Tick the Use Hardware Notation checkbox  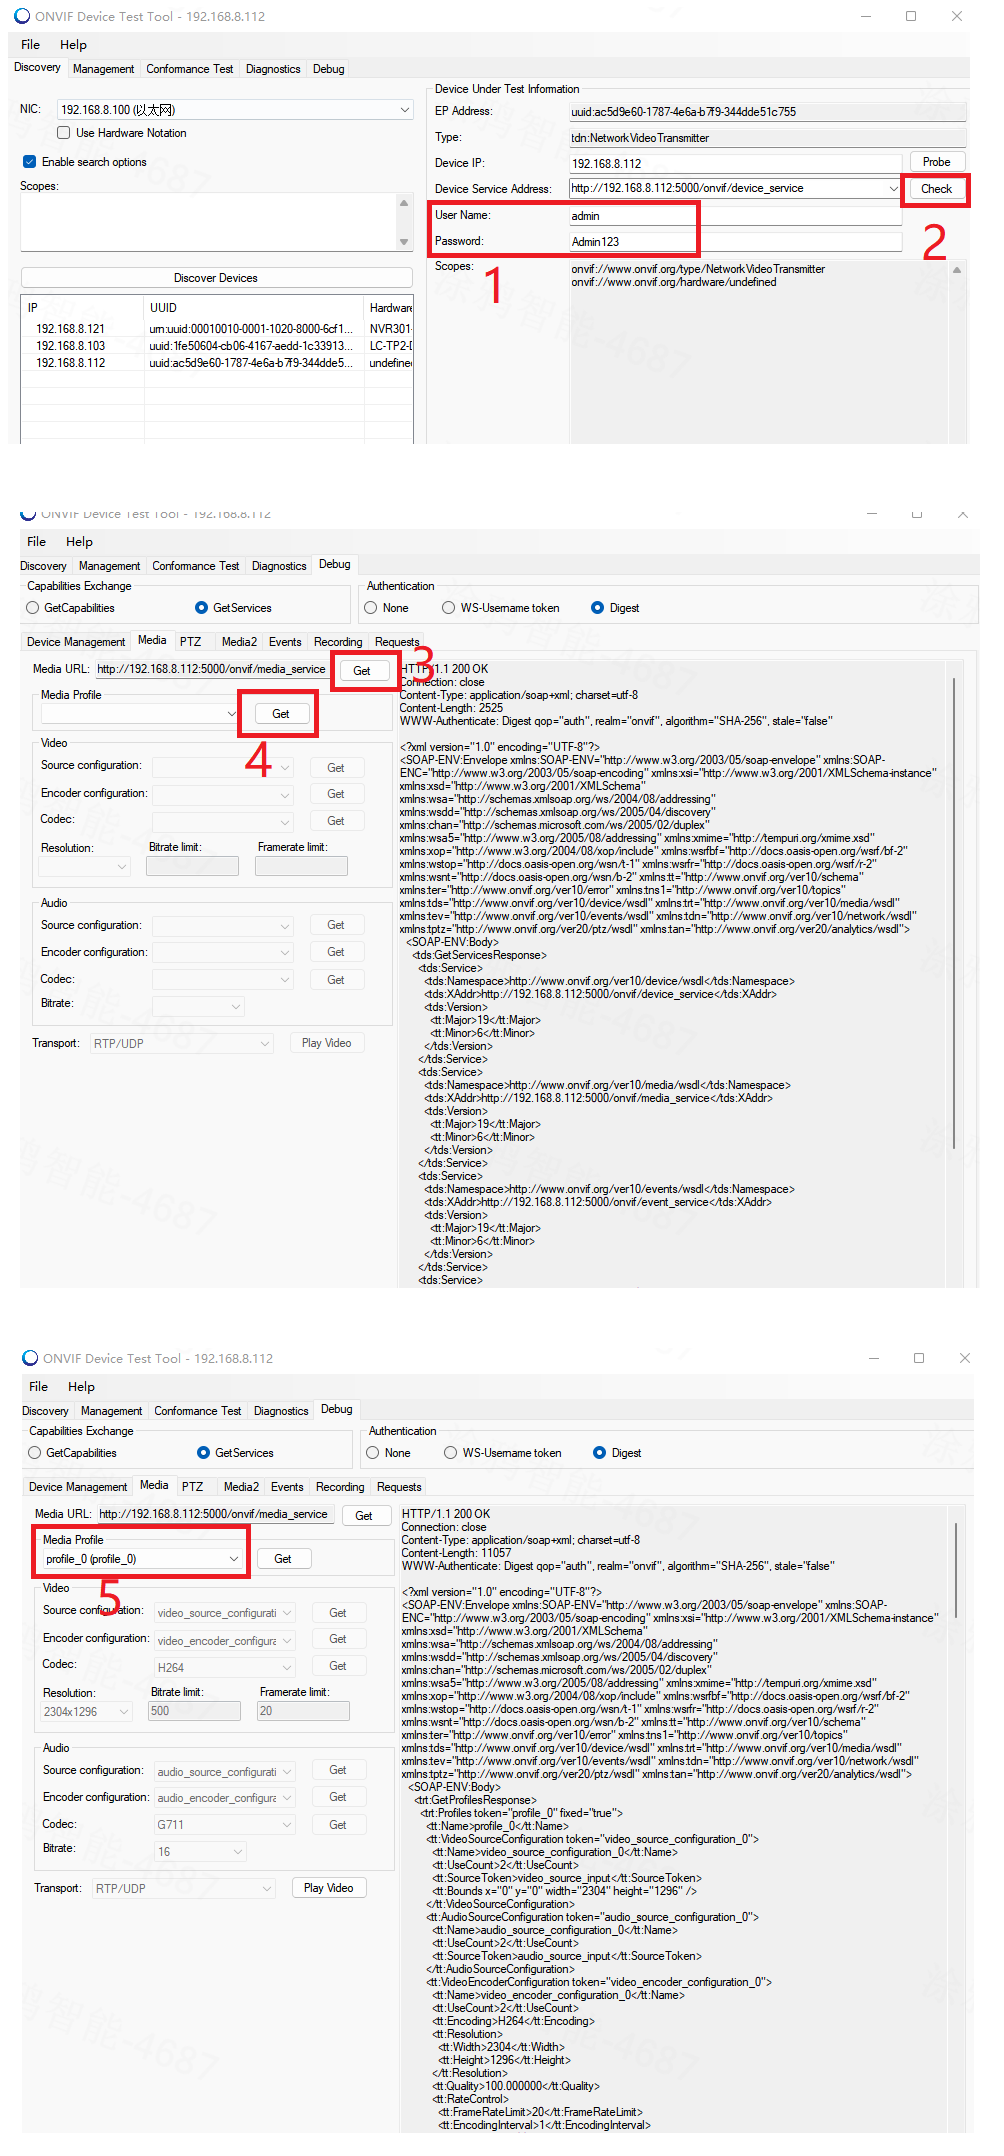point(64,133)
